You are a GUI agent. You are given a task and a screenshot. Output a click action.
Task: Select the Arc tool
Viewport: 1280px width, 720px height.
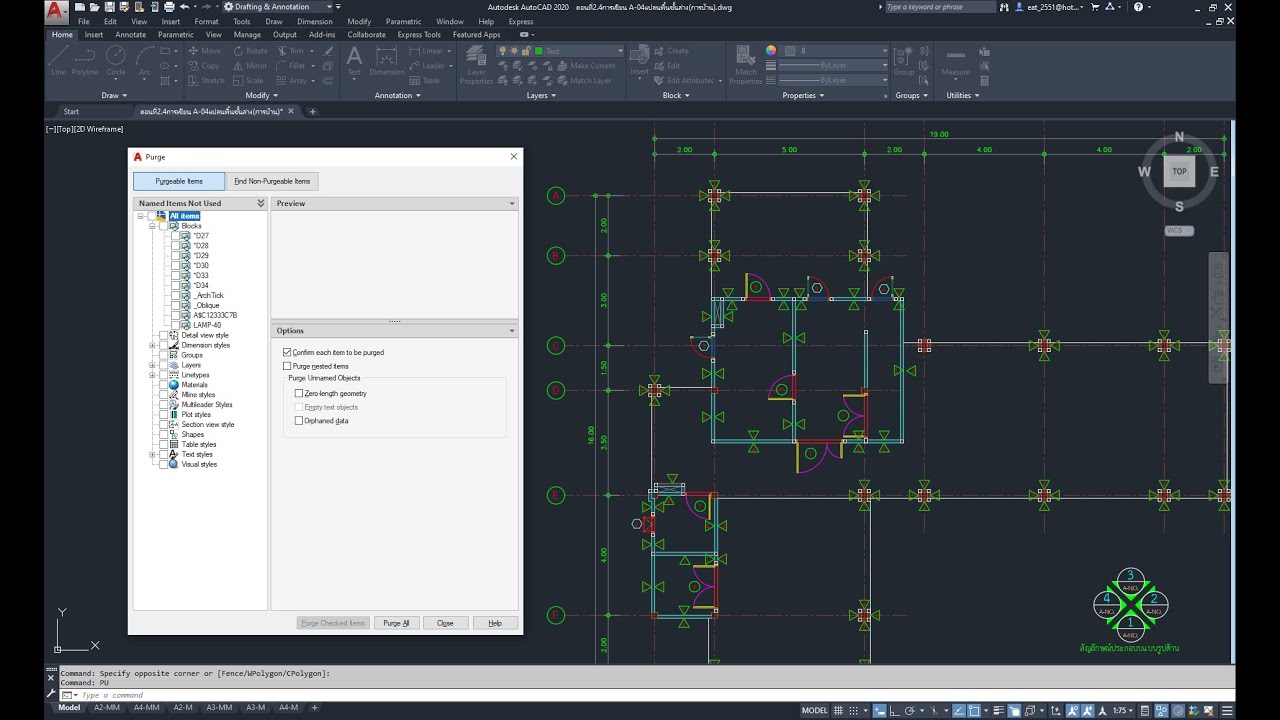pyautogui.click(x=144, y=60)
